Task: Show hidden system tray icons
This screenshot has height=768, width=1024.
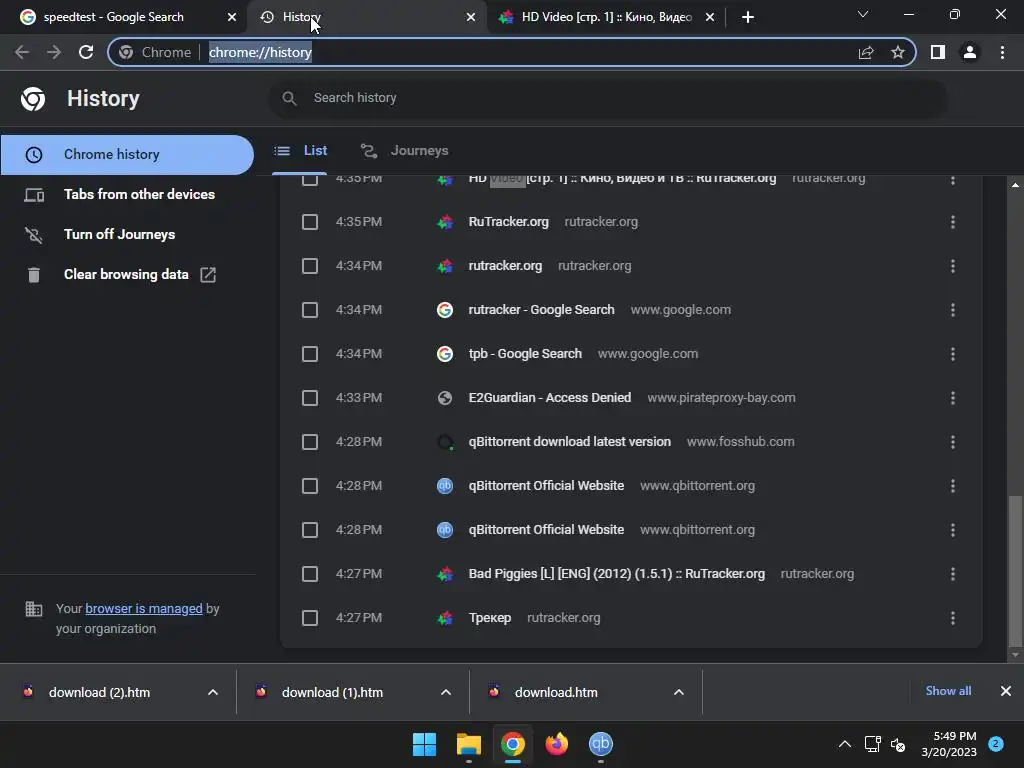Action: tap(844, 744)
